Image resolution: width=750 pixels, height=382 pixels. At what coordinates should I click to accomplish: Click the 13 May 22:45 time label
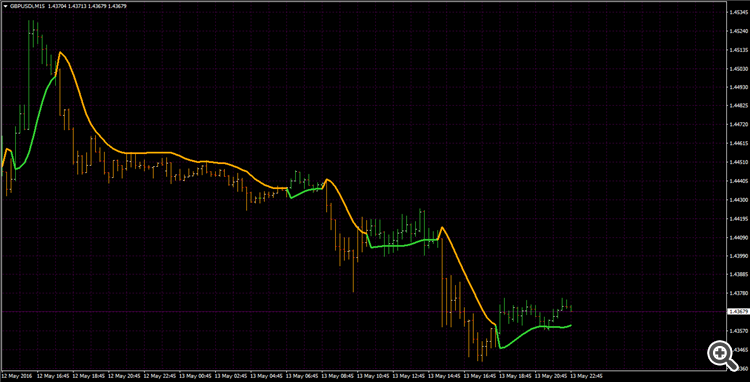coord(586,375)
